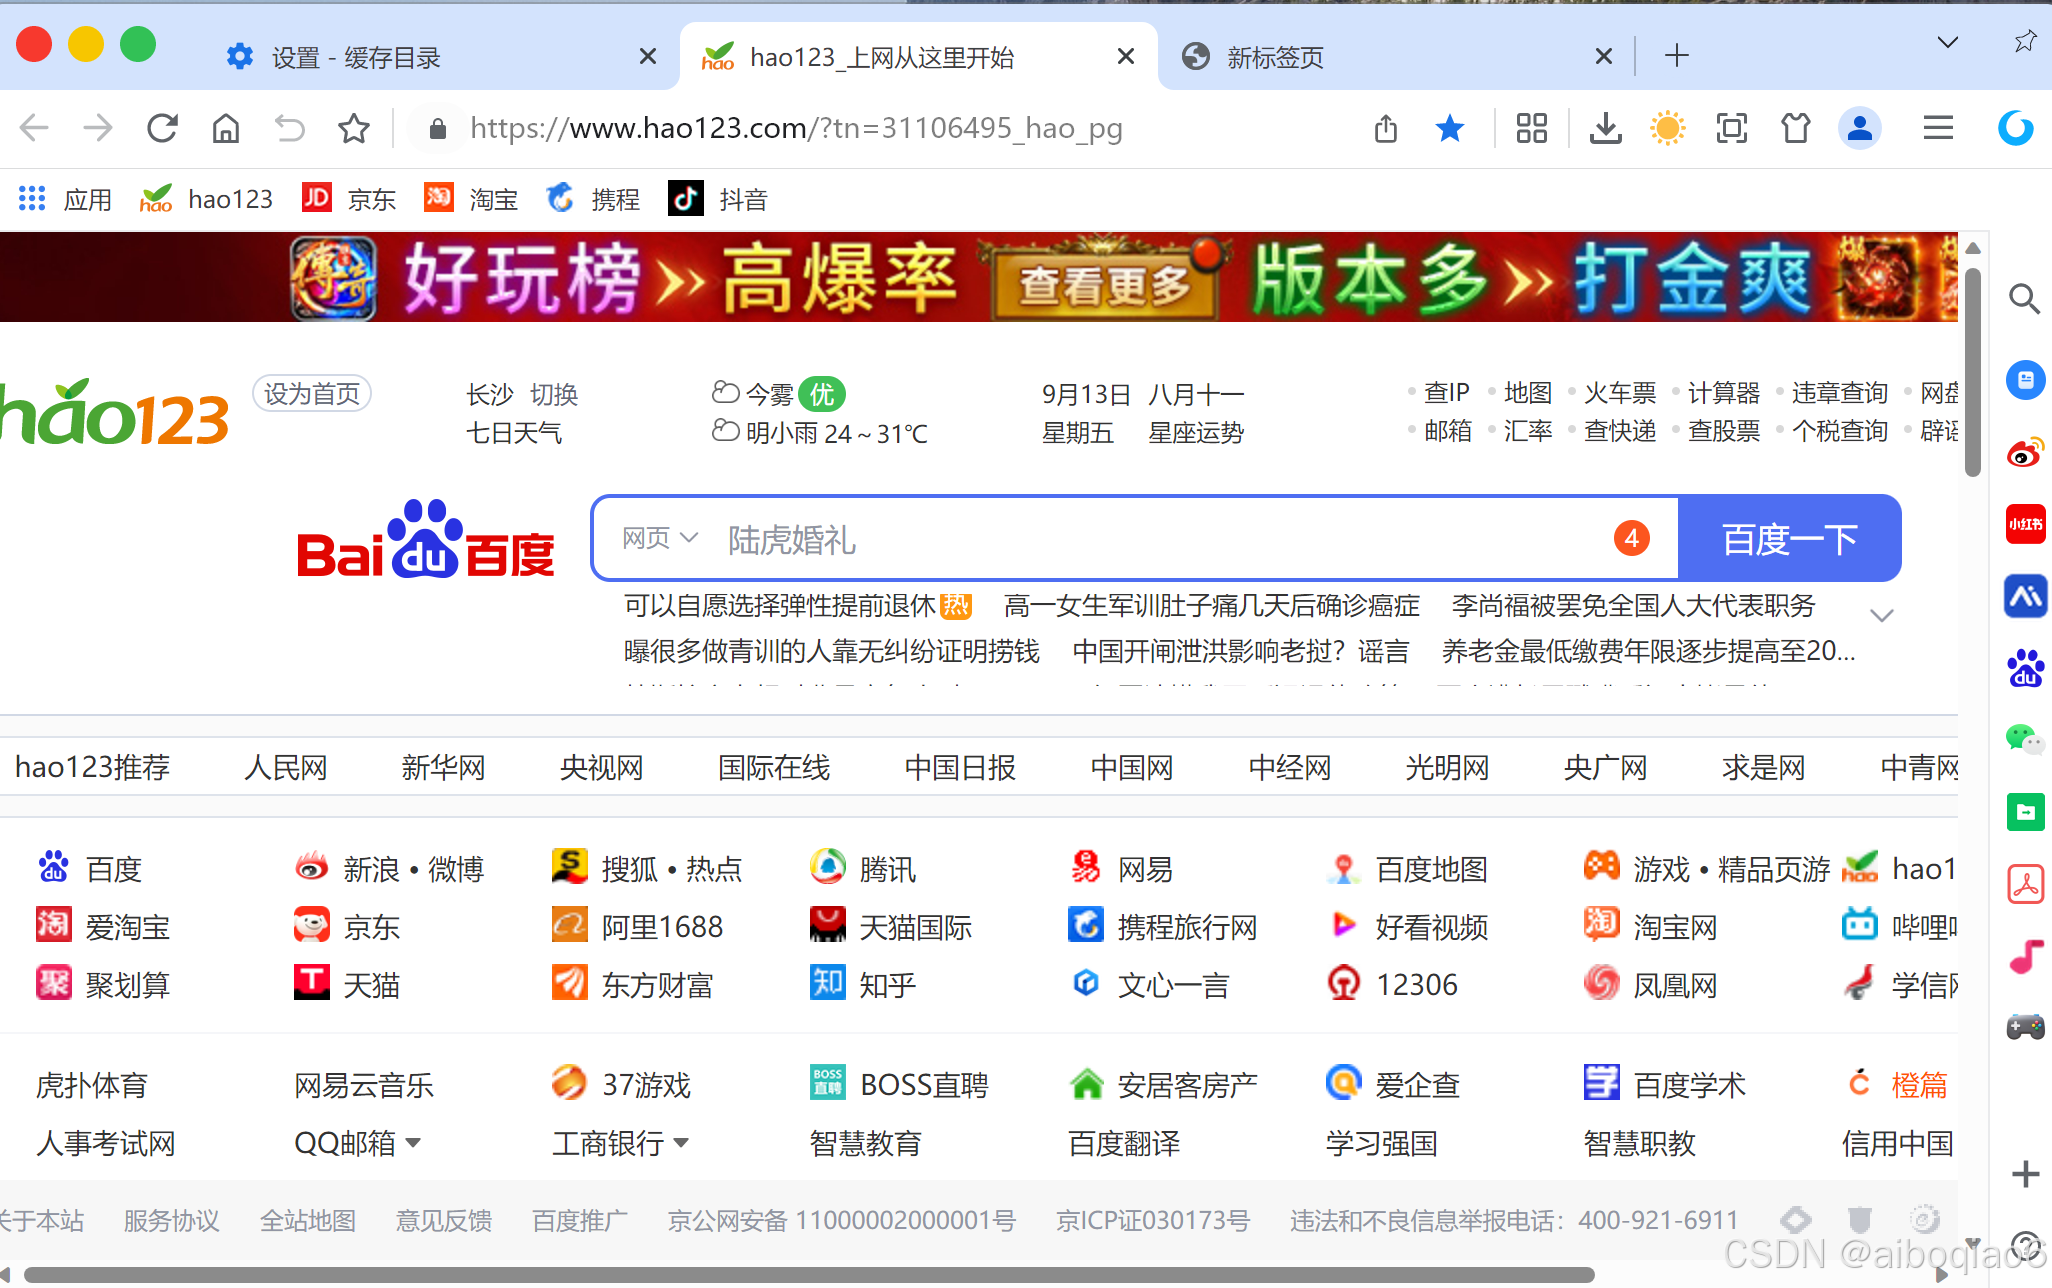Open Weibo in the sidebar
2052x1288 pixels.
click(2026, 453)
